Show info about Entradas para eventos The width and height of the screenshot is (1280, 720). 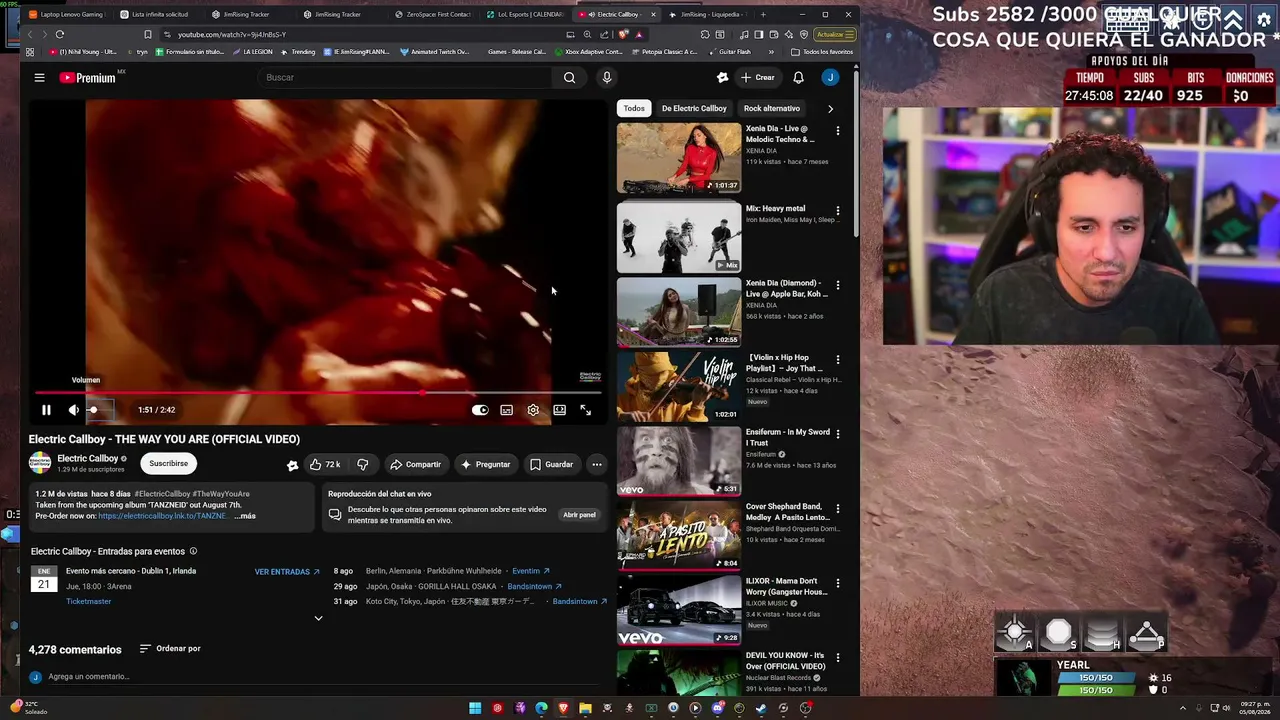(x=193, y=551)
